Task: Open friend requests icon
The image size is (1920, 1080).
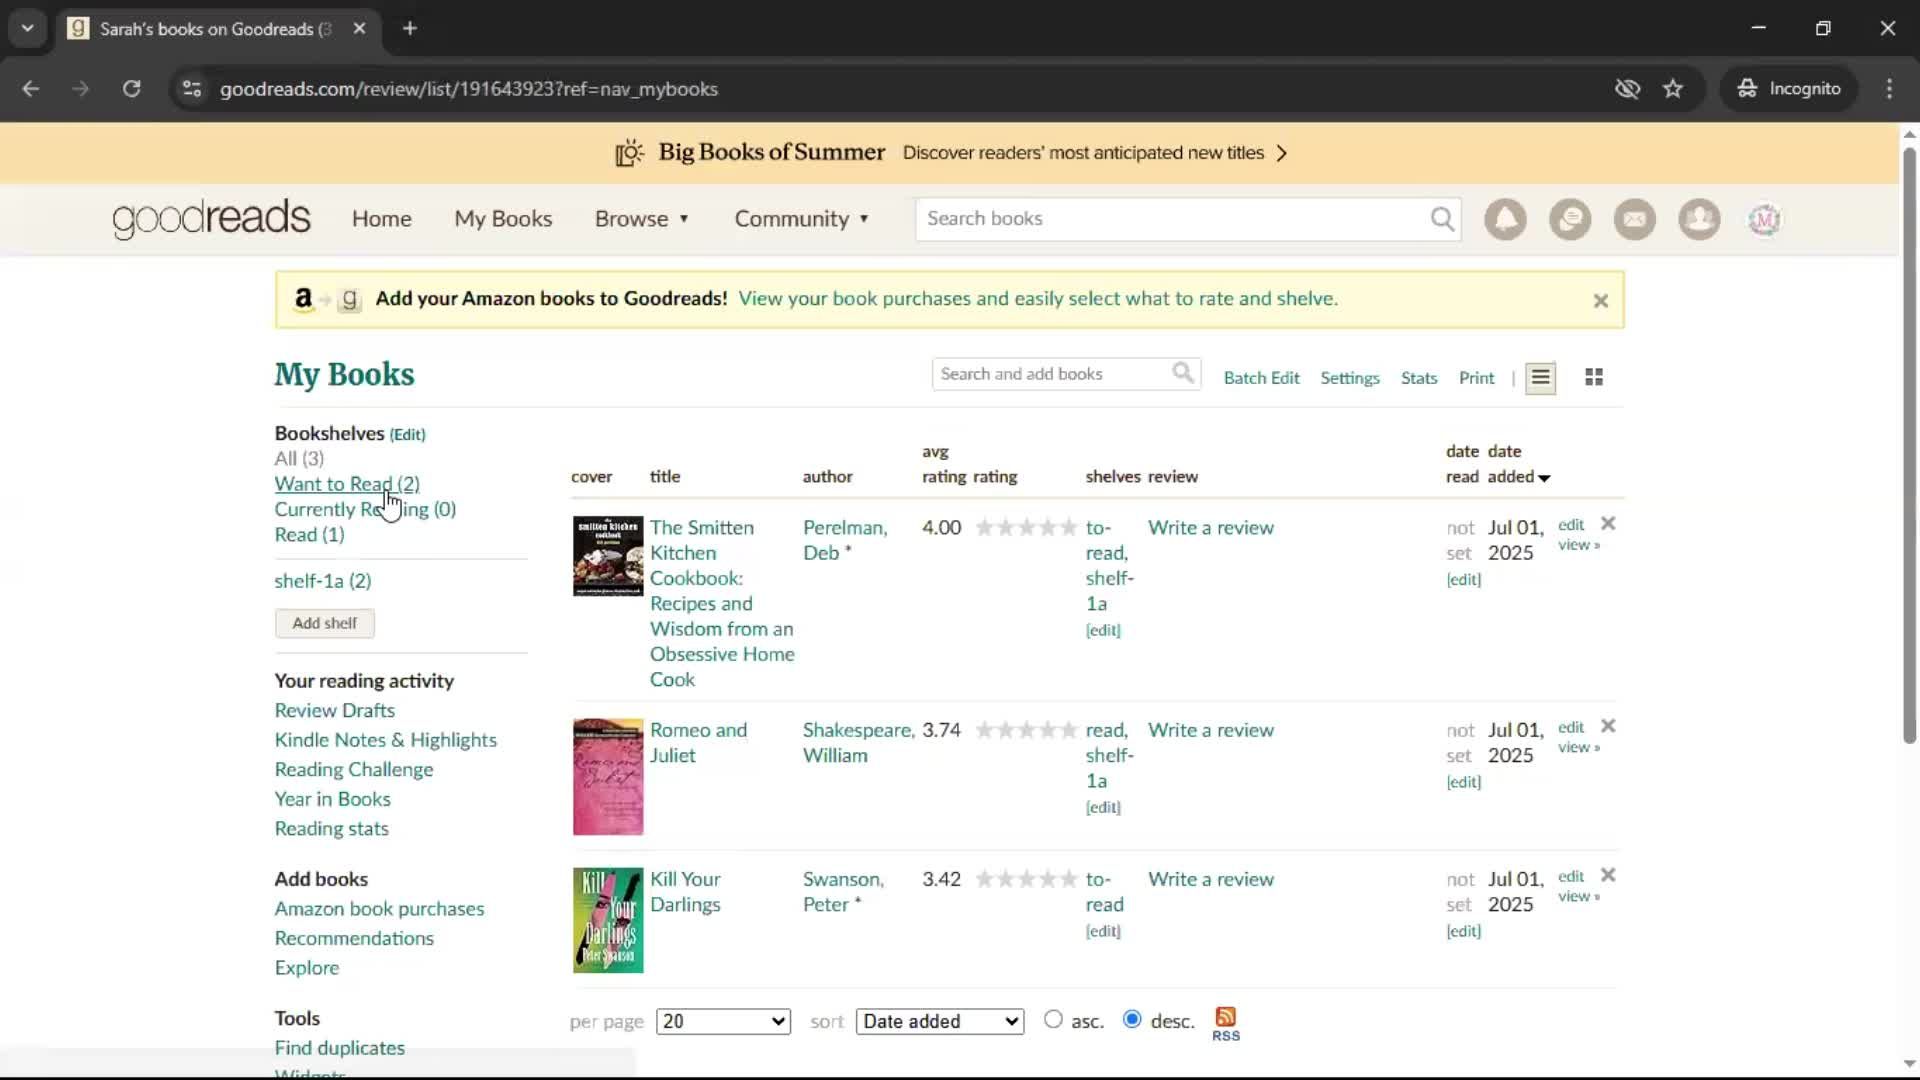Action: [x=1699, y=219]
